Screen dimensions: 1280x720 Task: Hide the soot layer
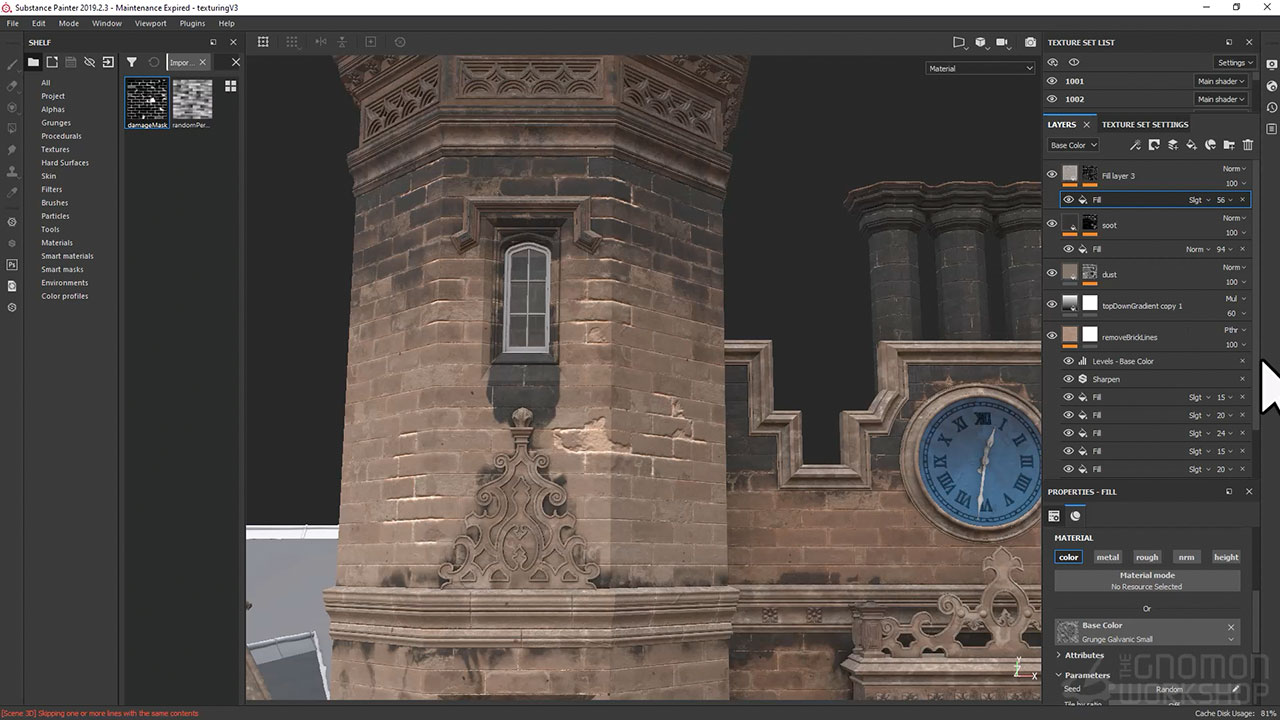1051,224
